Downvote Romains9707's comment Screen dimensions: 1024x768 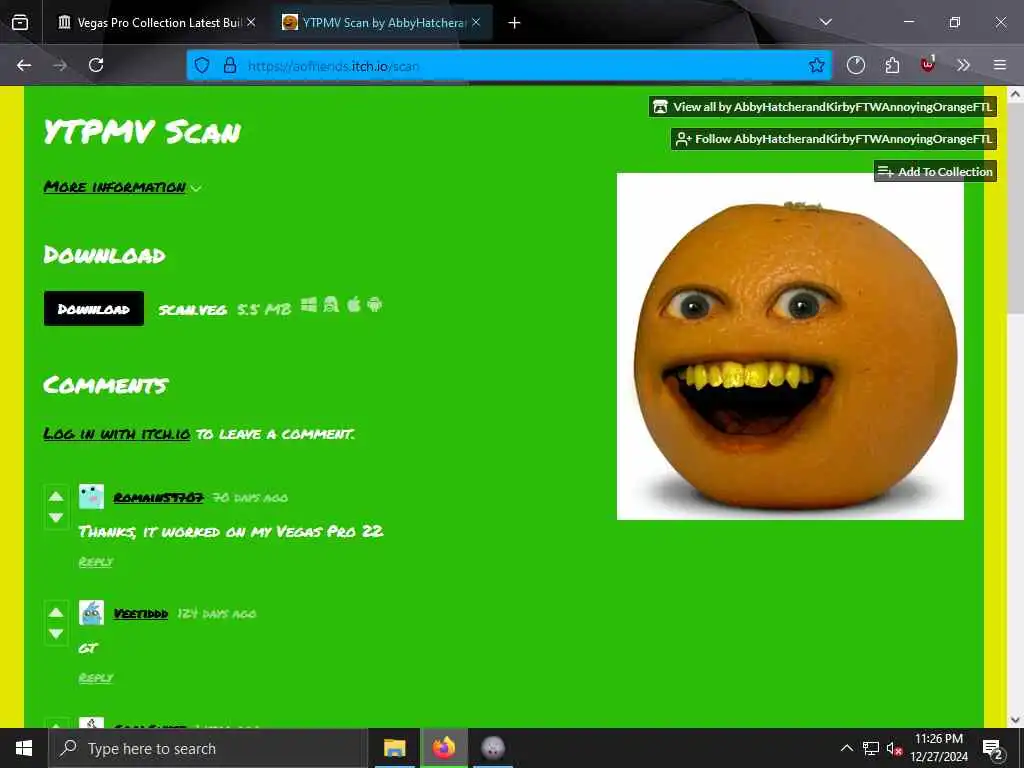(56, 518)
